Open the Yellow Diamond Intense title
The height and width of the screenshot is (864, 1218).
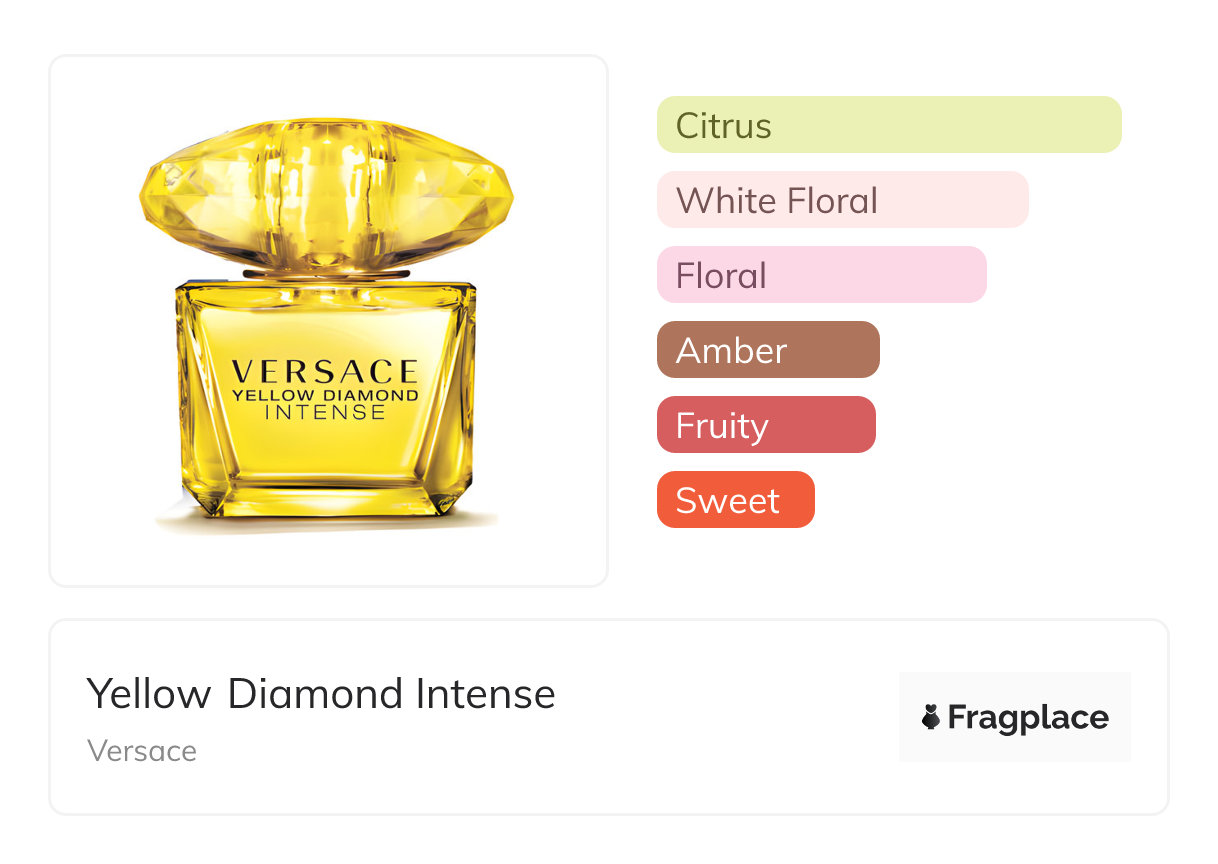pyautogui.click(x=320, y=693)
